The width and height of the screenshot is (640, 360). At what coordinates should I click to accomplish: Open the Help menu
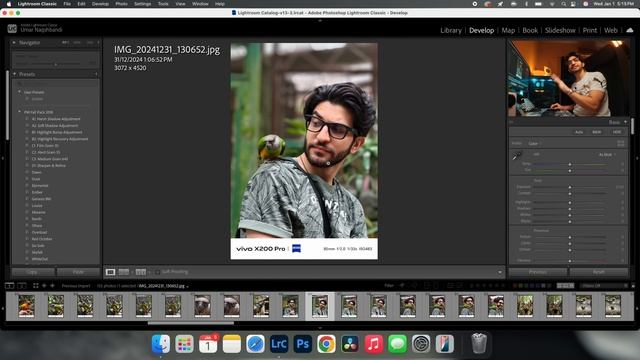(220, 4)
